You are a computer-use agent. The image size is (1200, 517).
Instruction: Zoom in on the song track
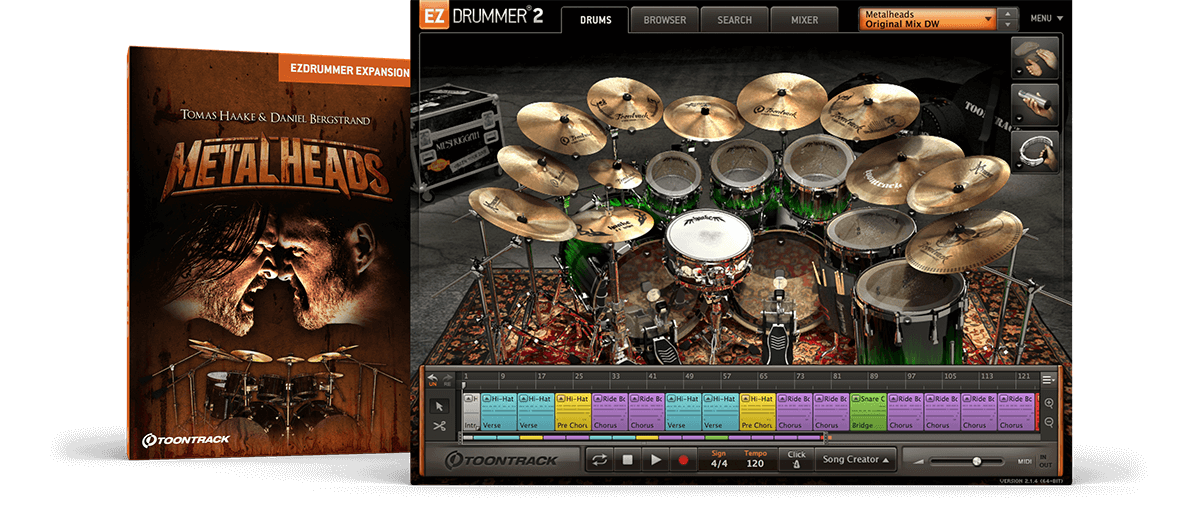click(1048, 404)
